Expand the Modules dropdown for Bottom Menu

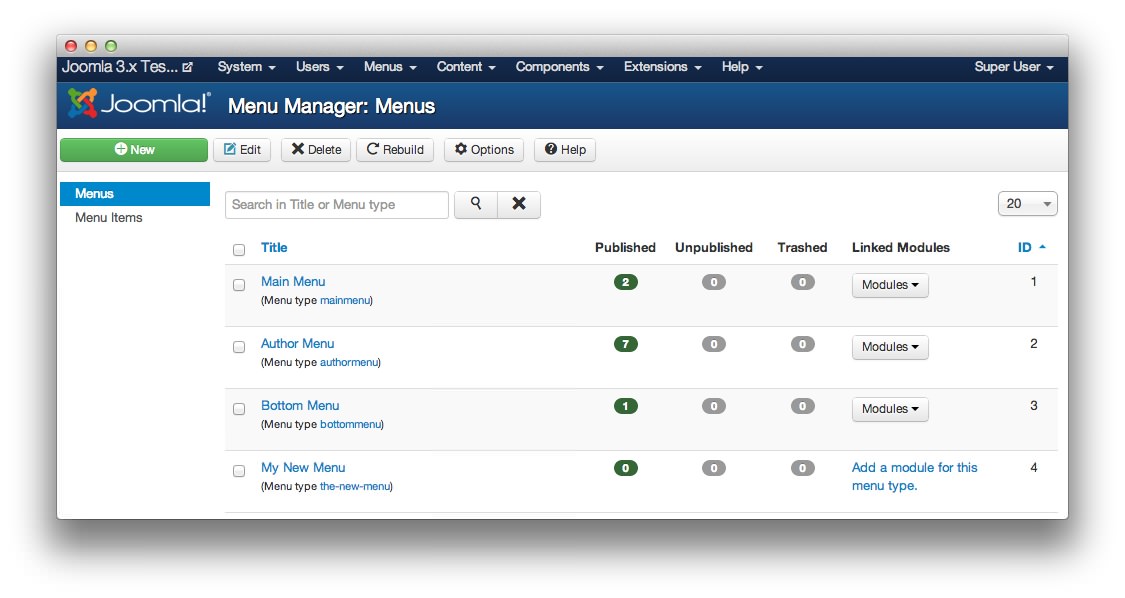pos(889,409)
